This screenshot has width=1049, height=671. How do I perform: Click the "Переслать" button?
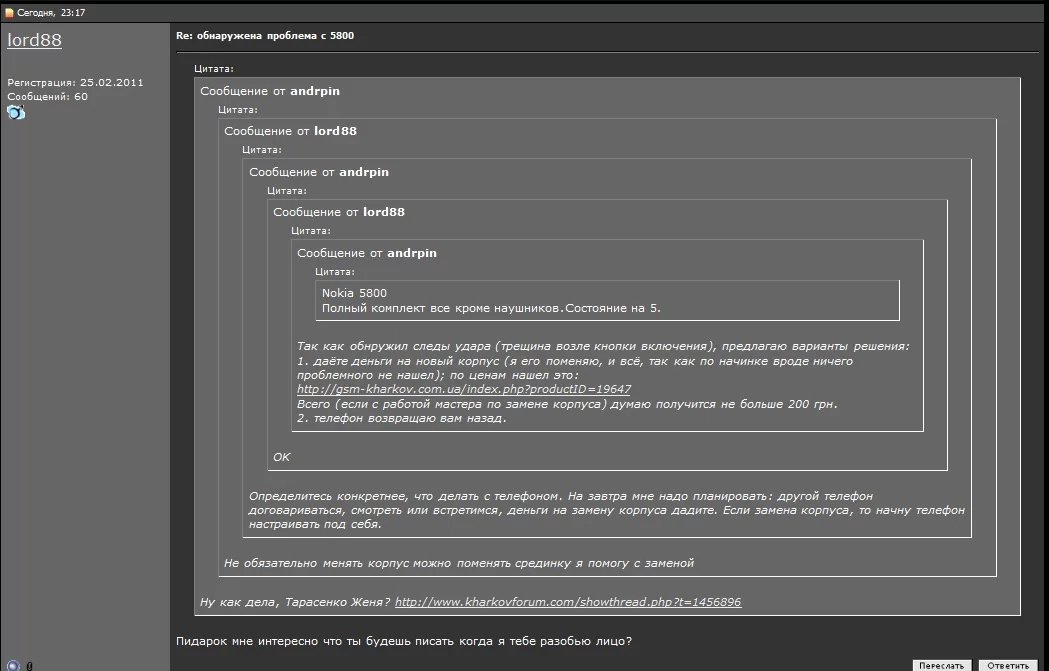(941, 666)
